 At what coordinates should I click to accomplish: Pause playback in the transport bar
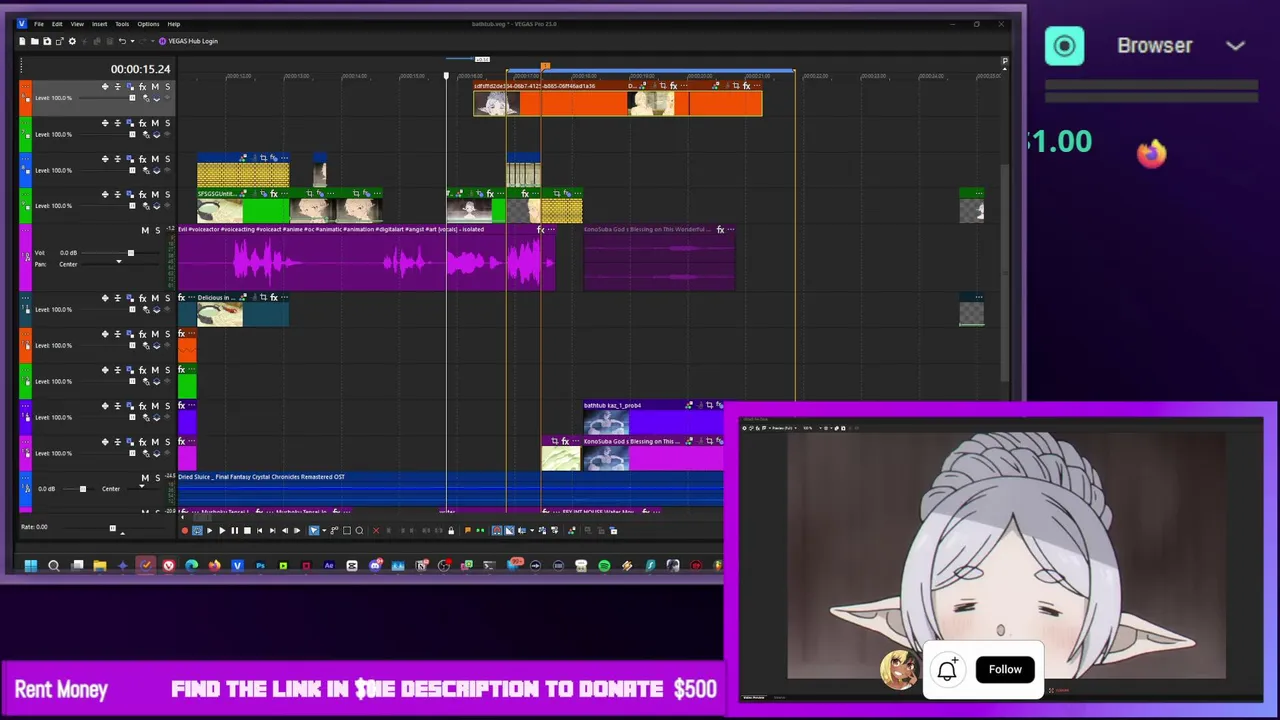(x=235, y=530)
